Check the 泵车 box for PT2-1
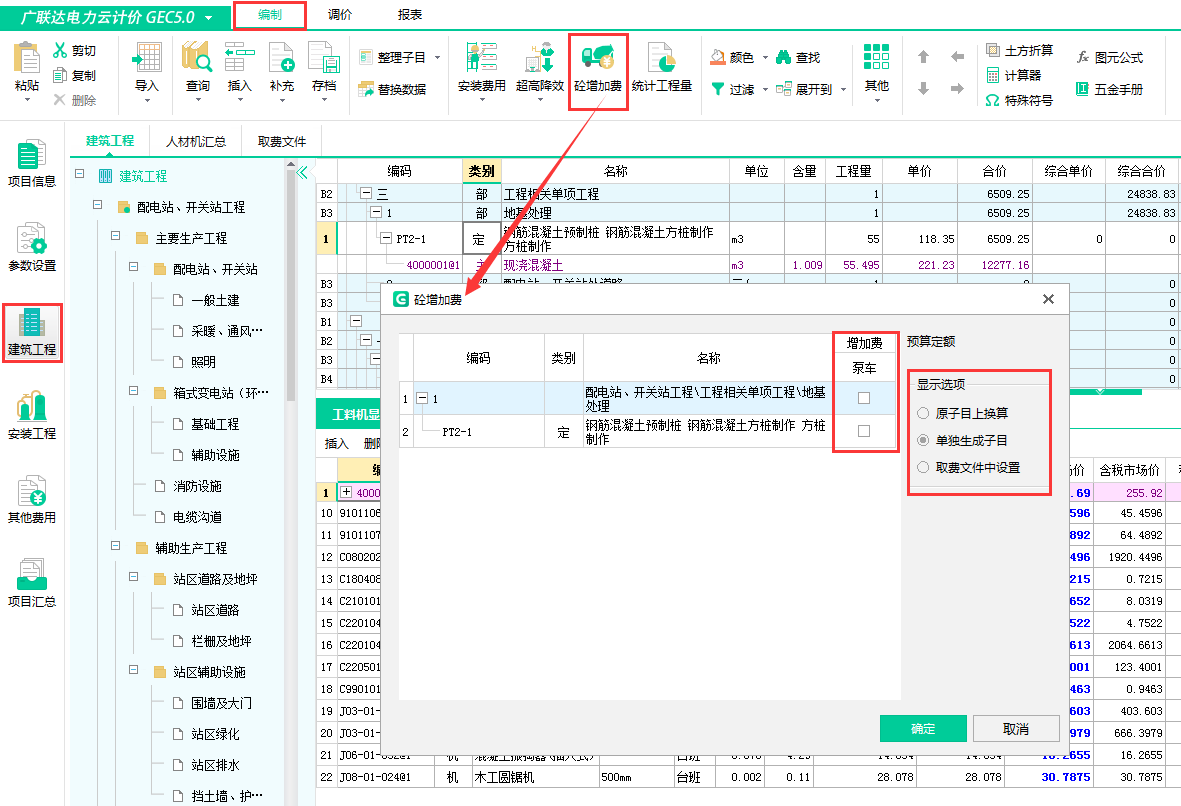 coord(864,431)
